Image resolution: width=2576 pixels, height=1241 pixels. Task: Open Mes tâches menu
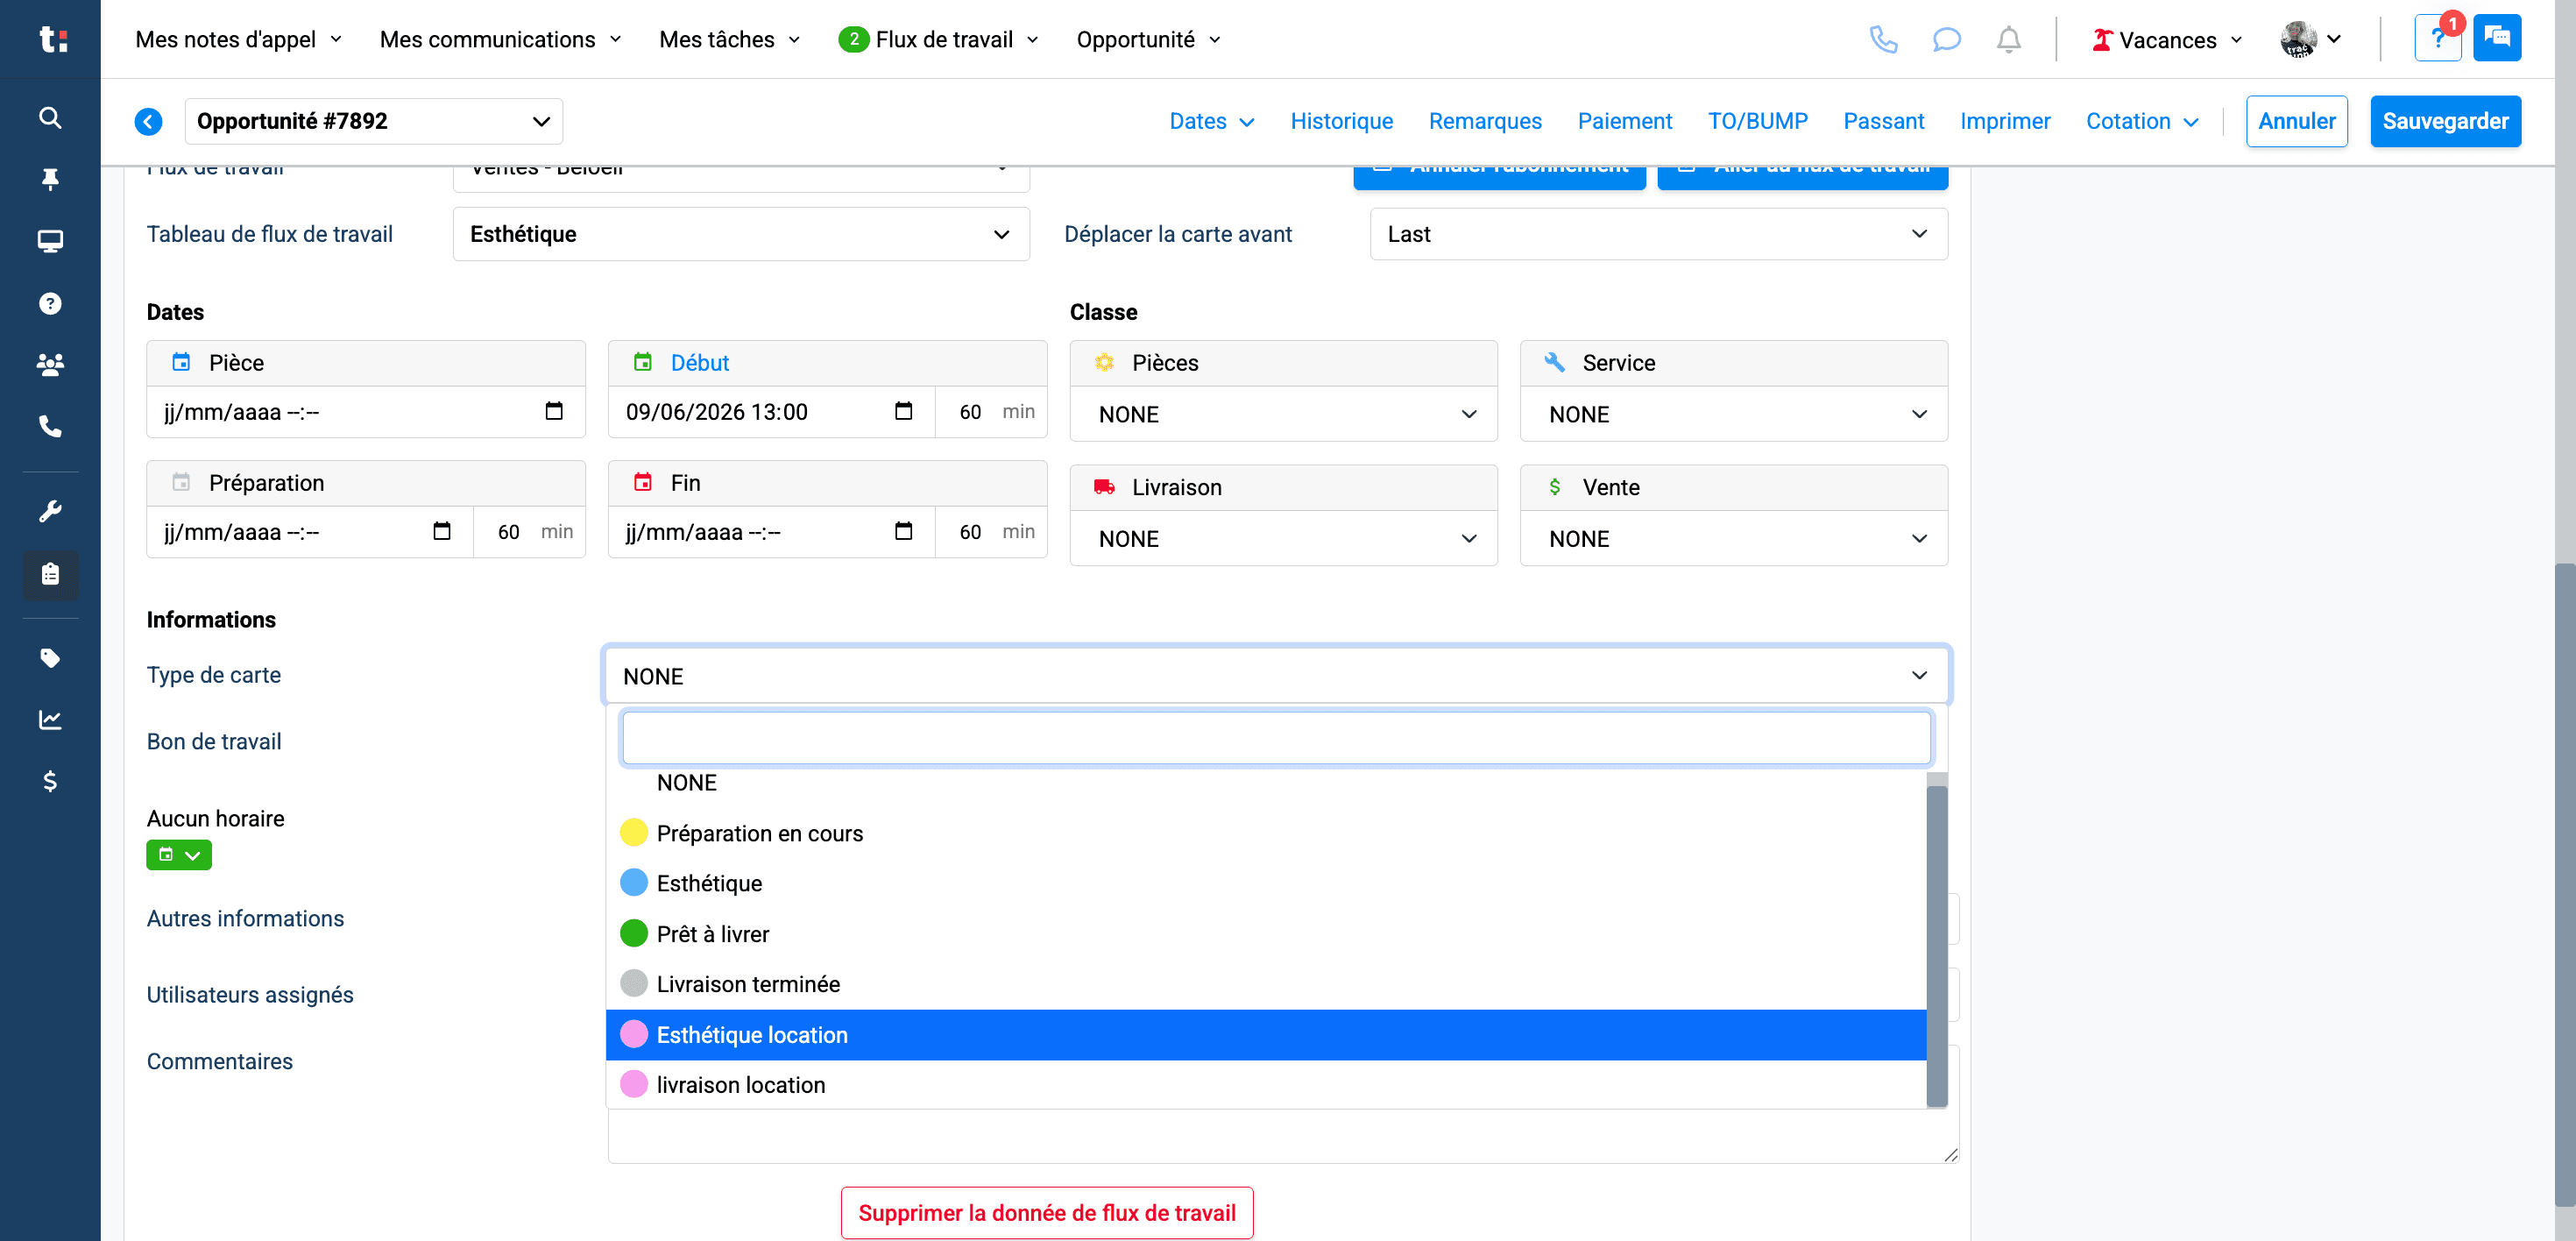[x=730, y=39]
